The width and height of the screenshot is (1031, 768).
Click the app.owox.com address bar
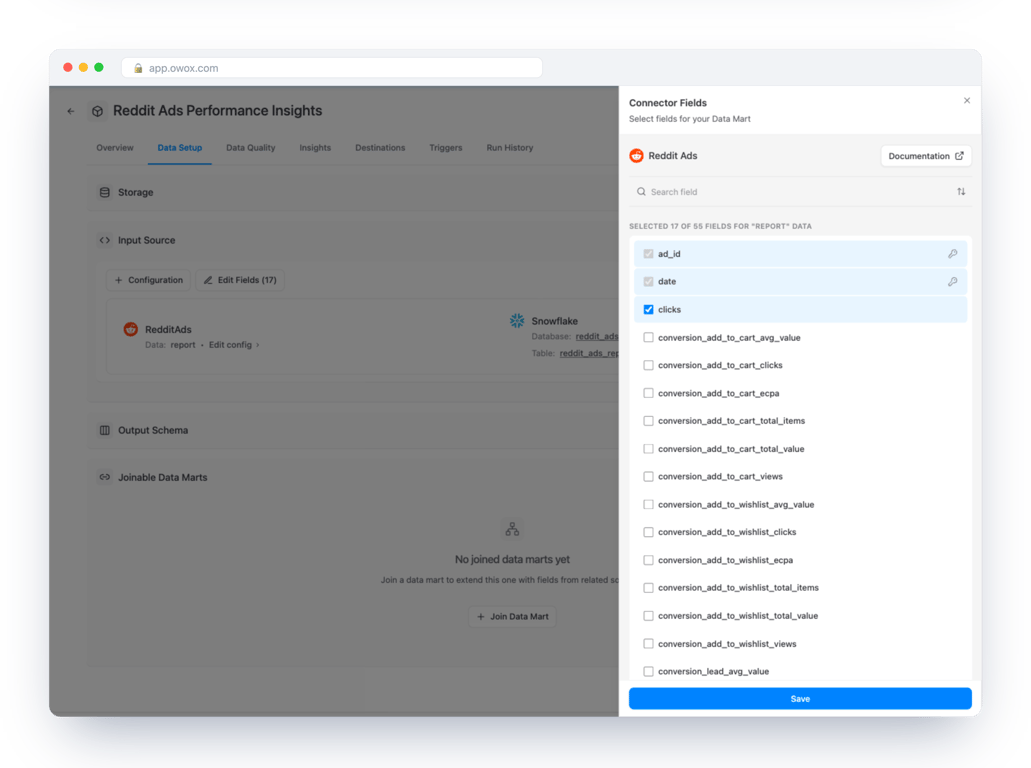point(332,68)
